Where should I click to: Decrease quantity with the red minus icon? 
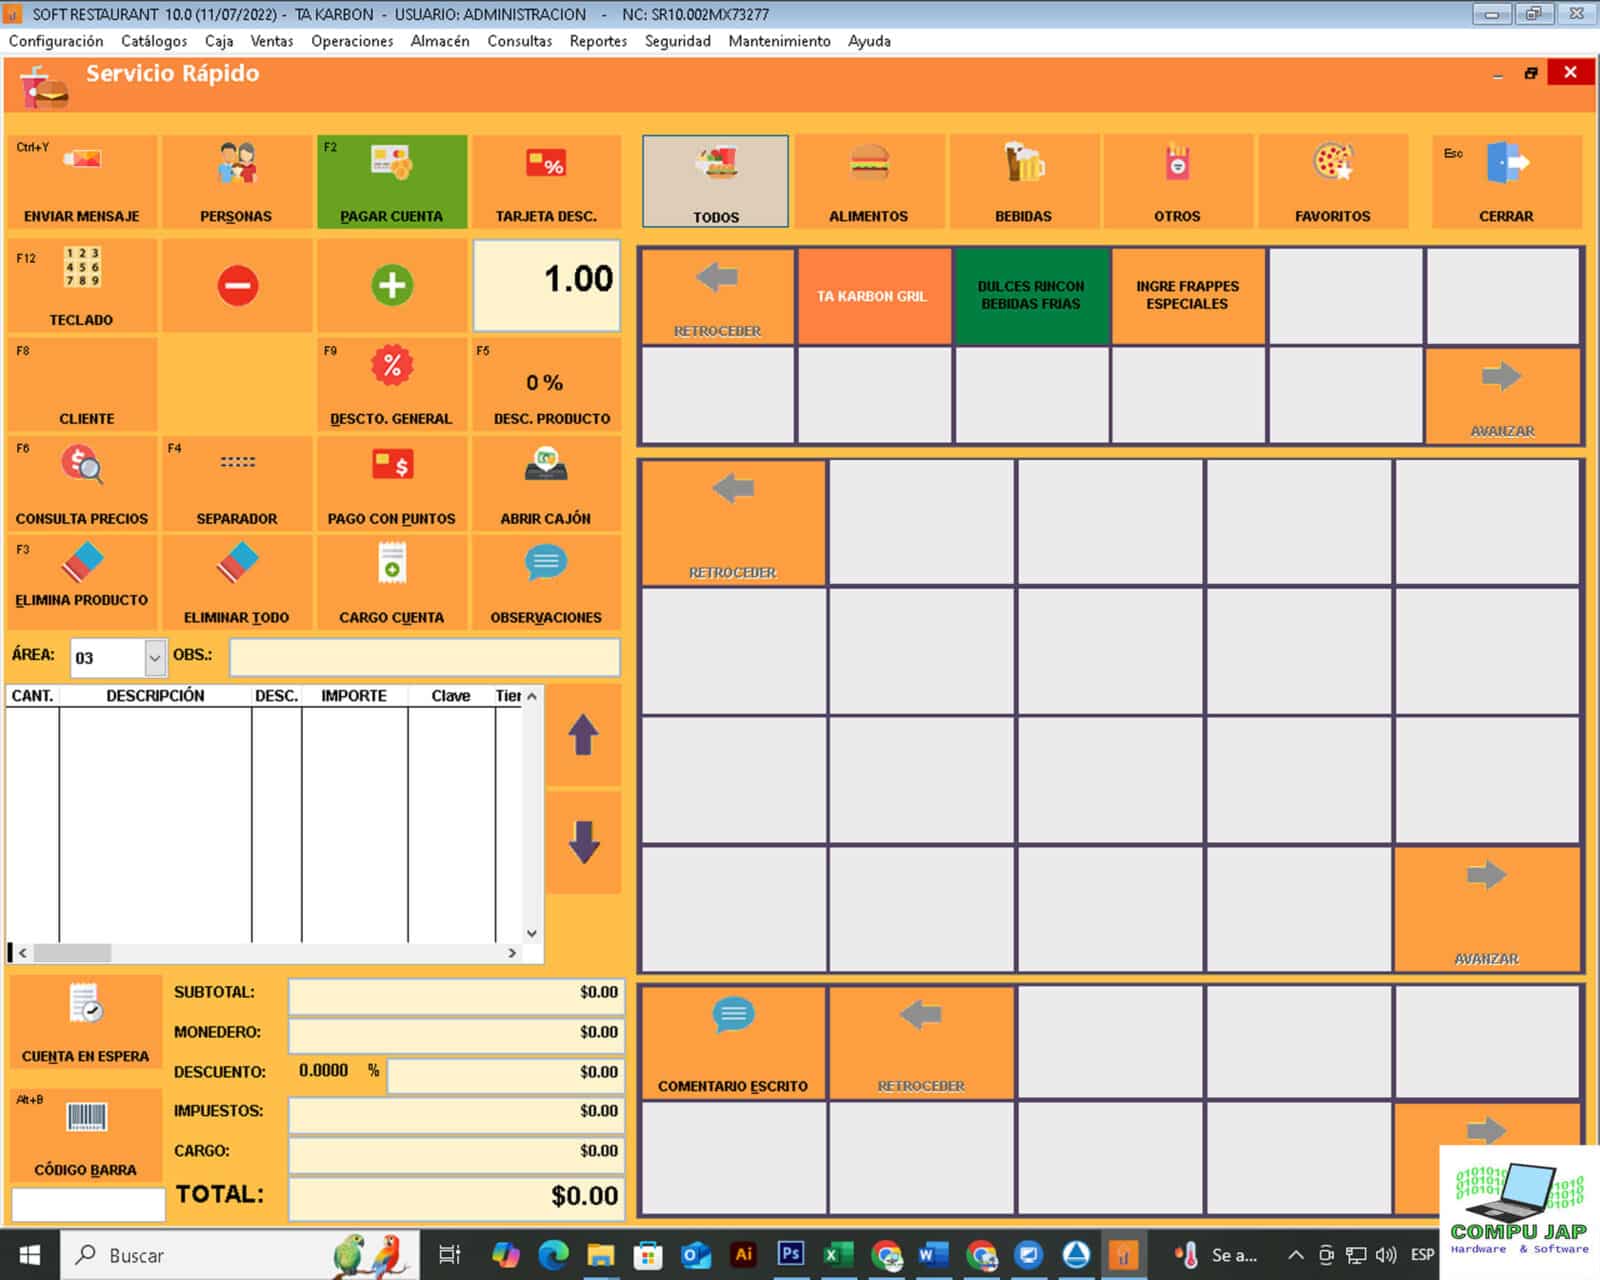(237, 285)
